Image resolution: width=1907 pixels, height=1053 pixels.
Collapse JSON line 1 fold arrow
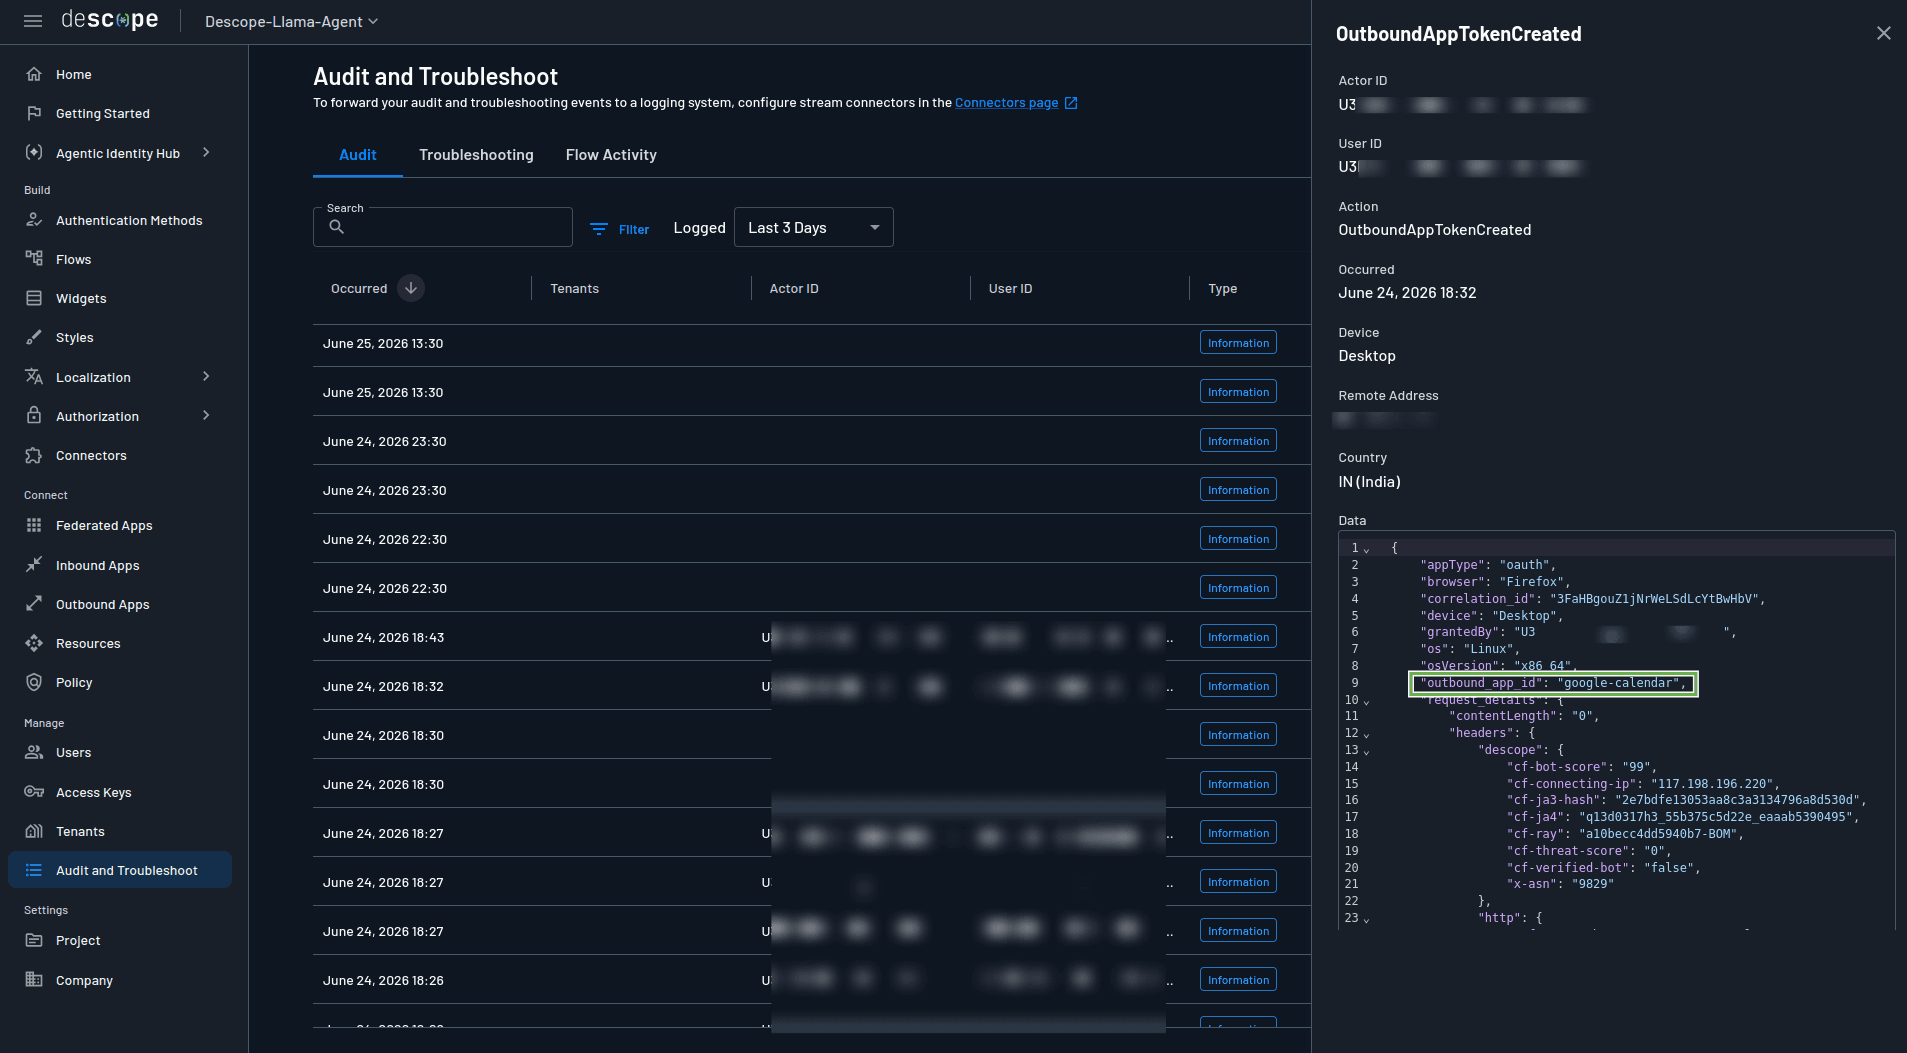tap(1366, 549)
